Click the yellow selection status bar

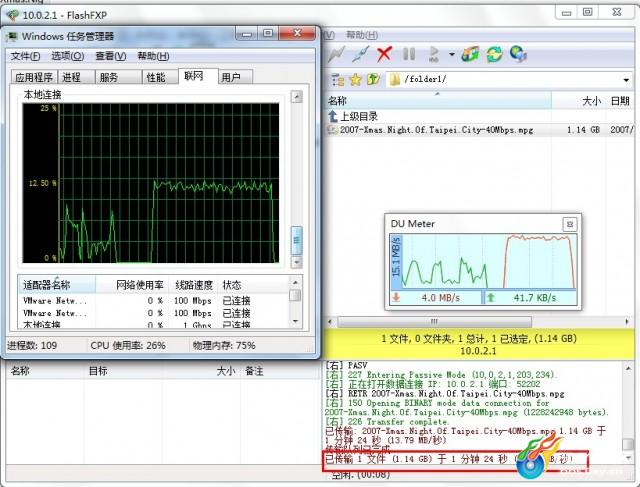pos(479,345)
